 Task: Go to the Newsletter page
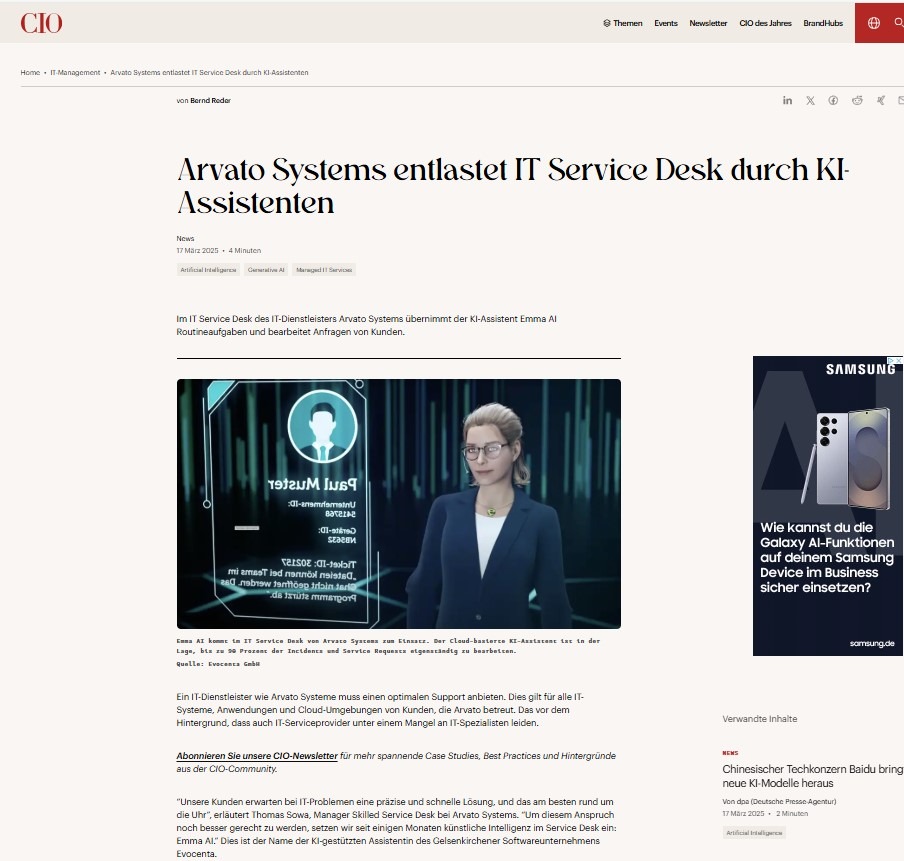[x=708, y=23]
